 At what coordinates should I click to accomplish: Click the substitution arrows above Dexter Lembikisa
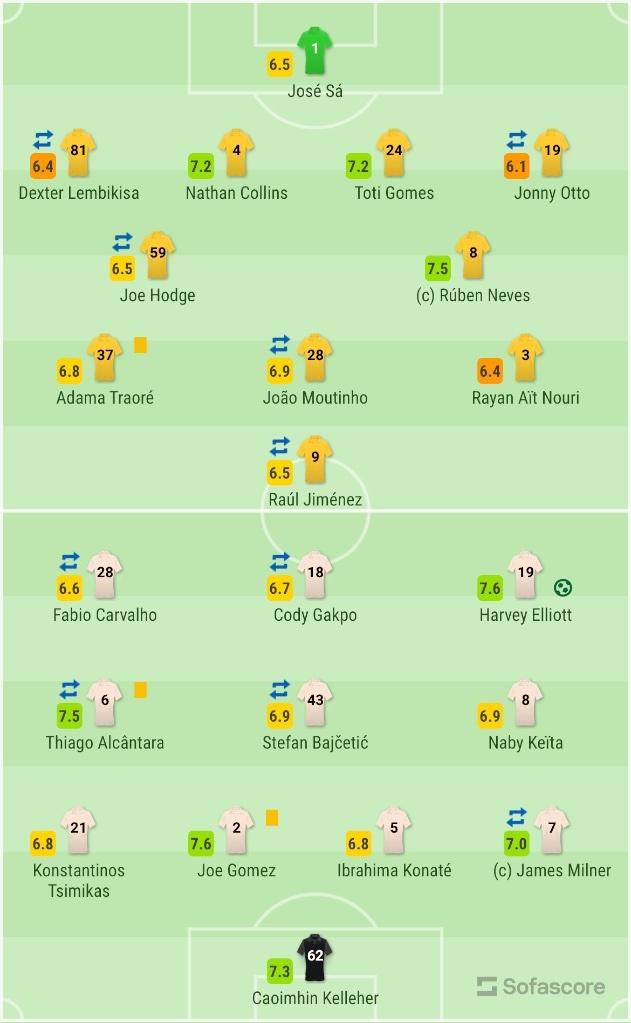[43, 140]
